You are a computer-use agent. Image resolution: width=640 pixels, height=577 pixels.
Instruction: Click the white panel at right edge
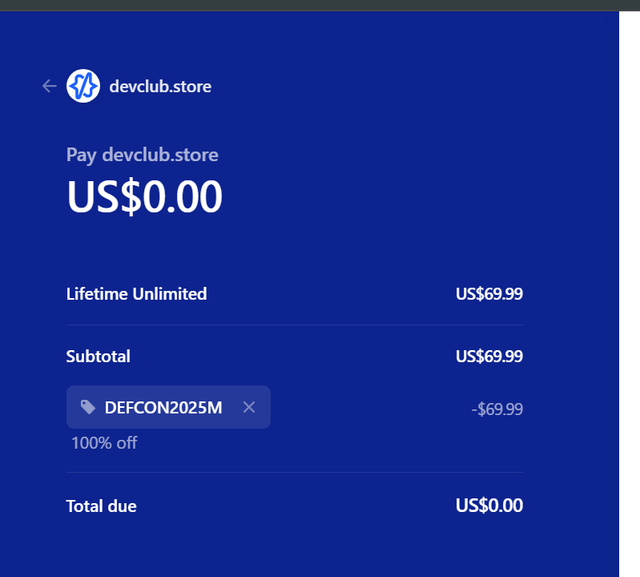[629, 294]
